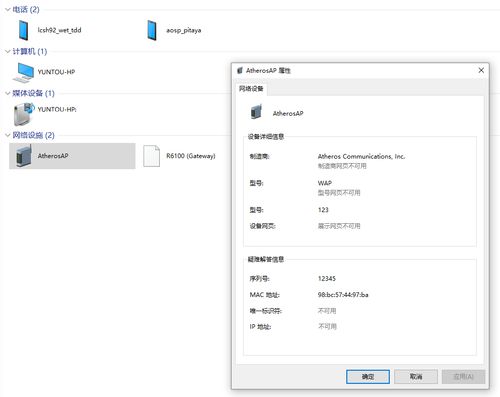Click the small dialog title bar icon
Image resolution: width=500 pixels, height=397 pixels.
pos(239,70)
